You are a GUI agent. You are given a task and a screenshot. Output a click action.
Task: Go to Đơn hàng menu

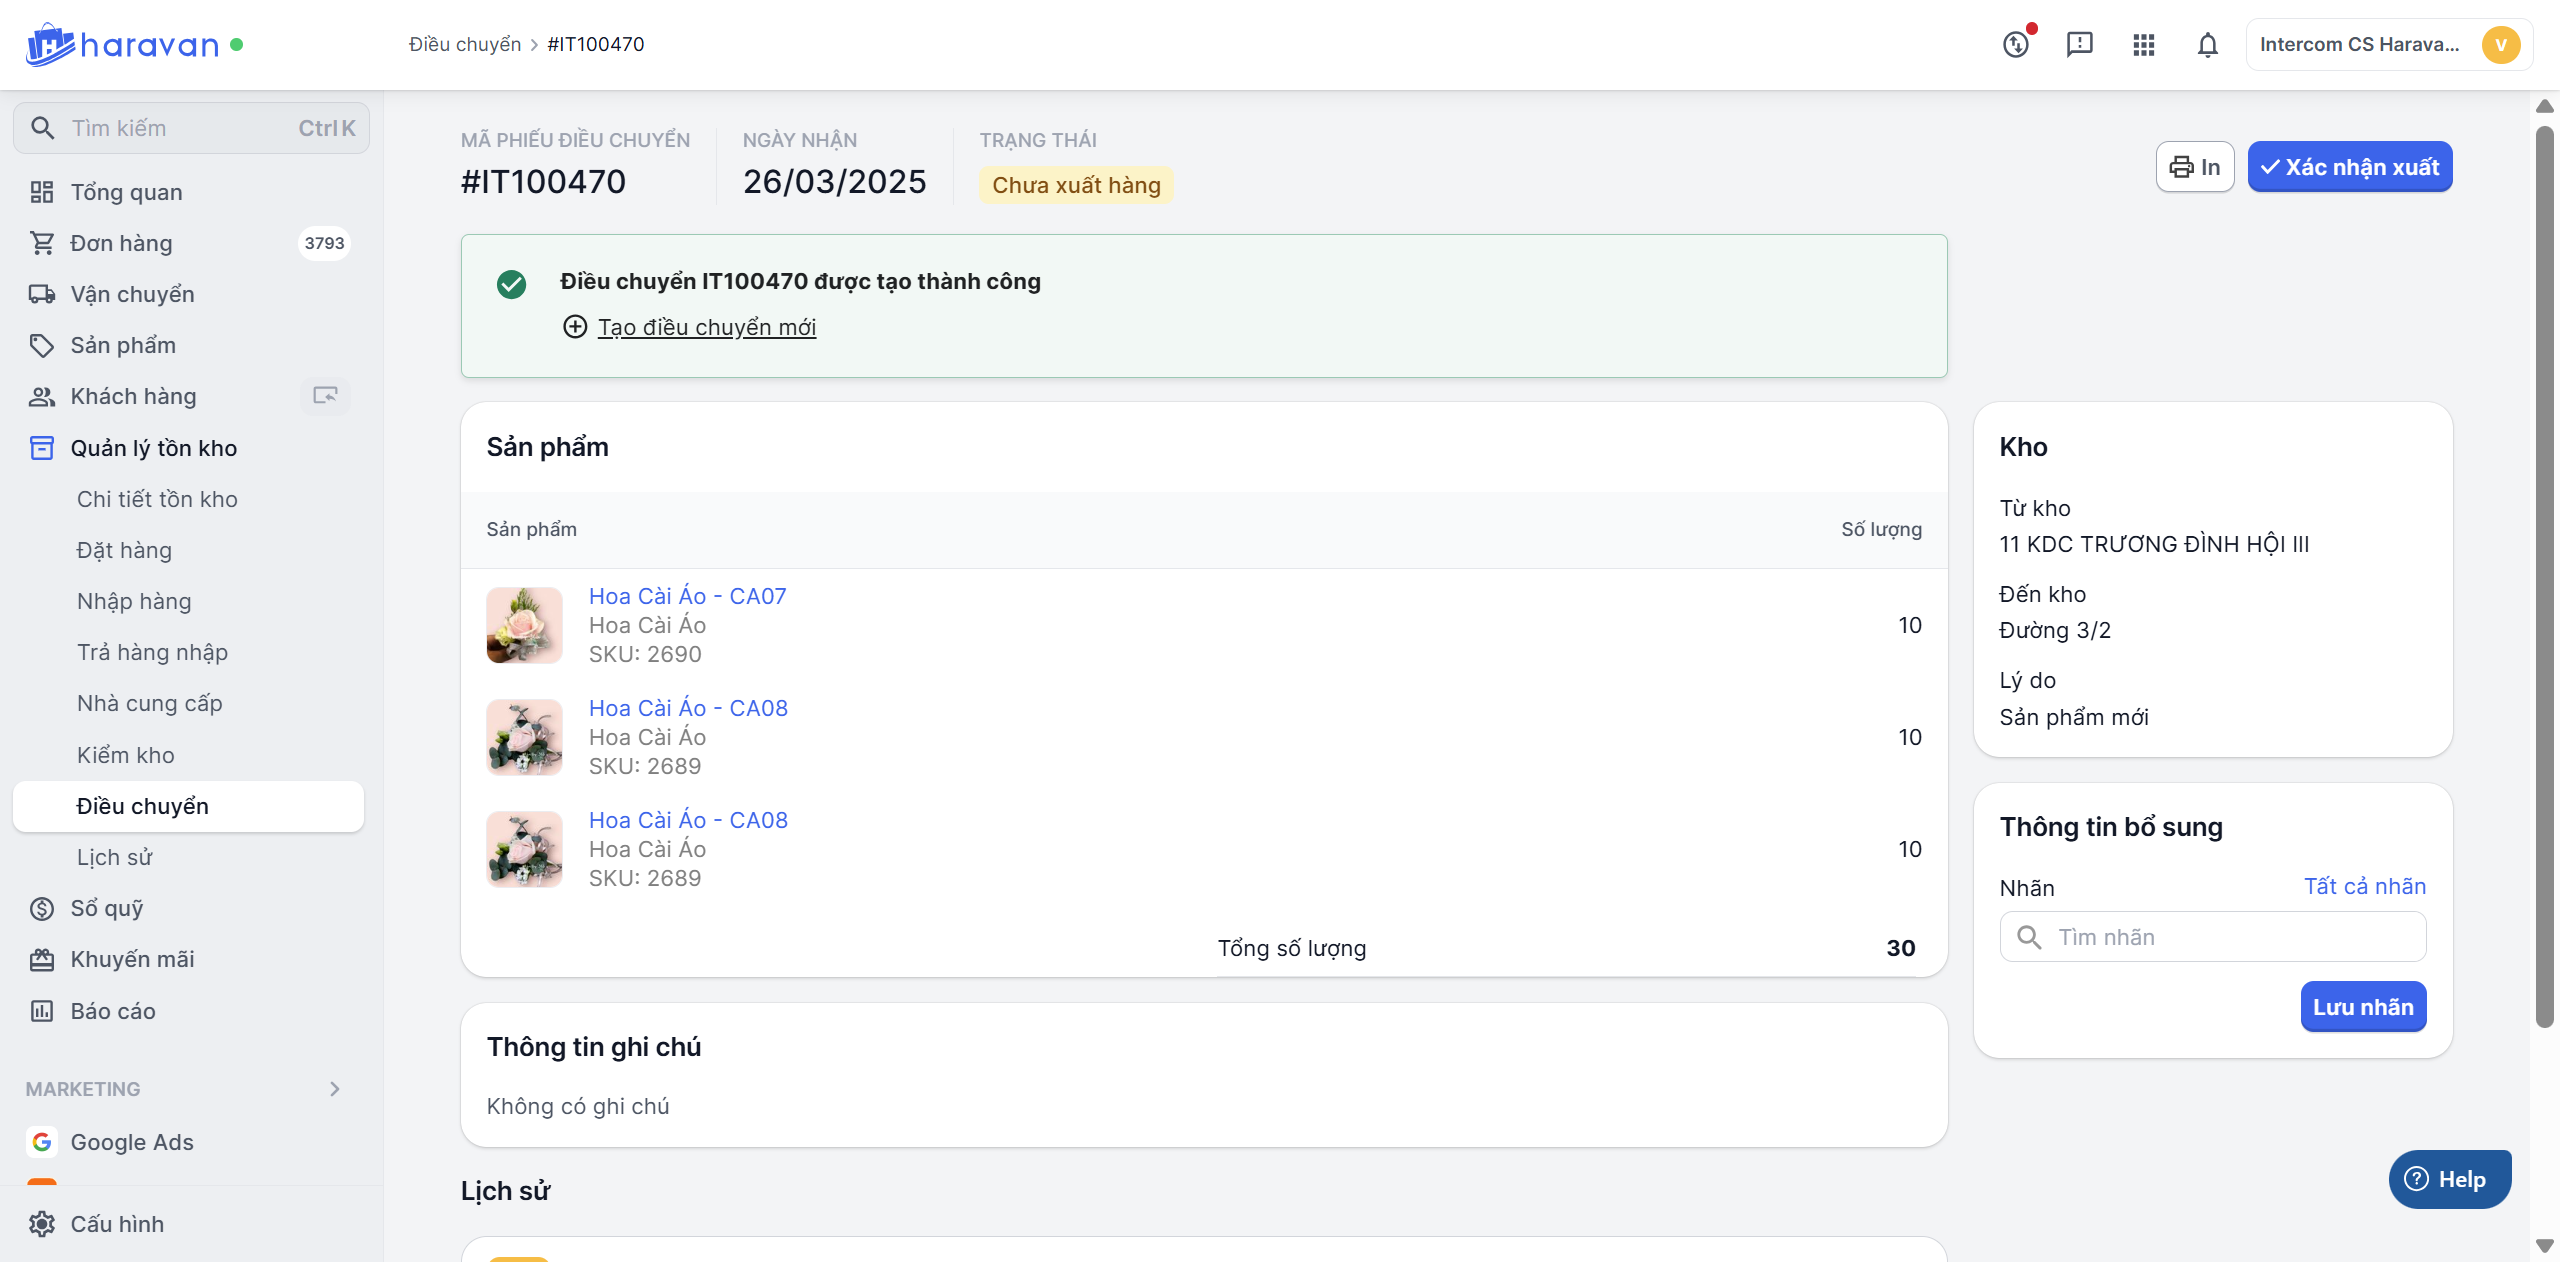pyautogui.click(x=121, y=243)
